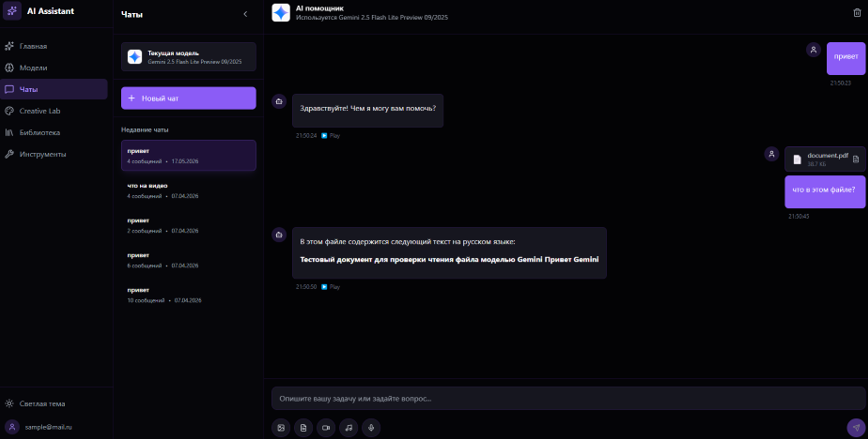Attach a document using the file icon

pyautogui.click(x=303, y=427)
